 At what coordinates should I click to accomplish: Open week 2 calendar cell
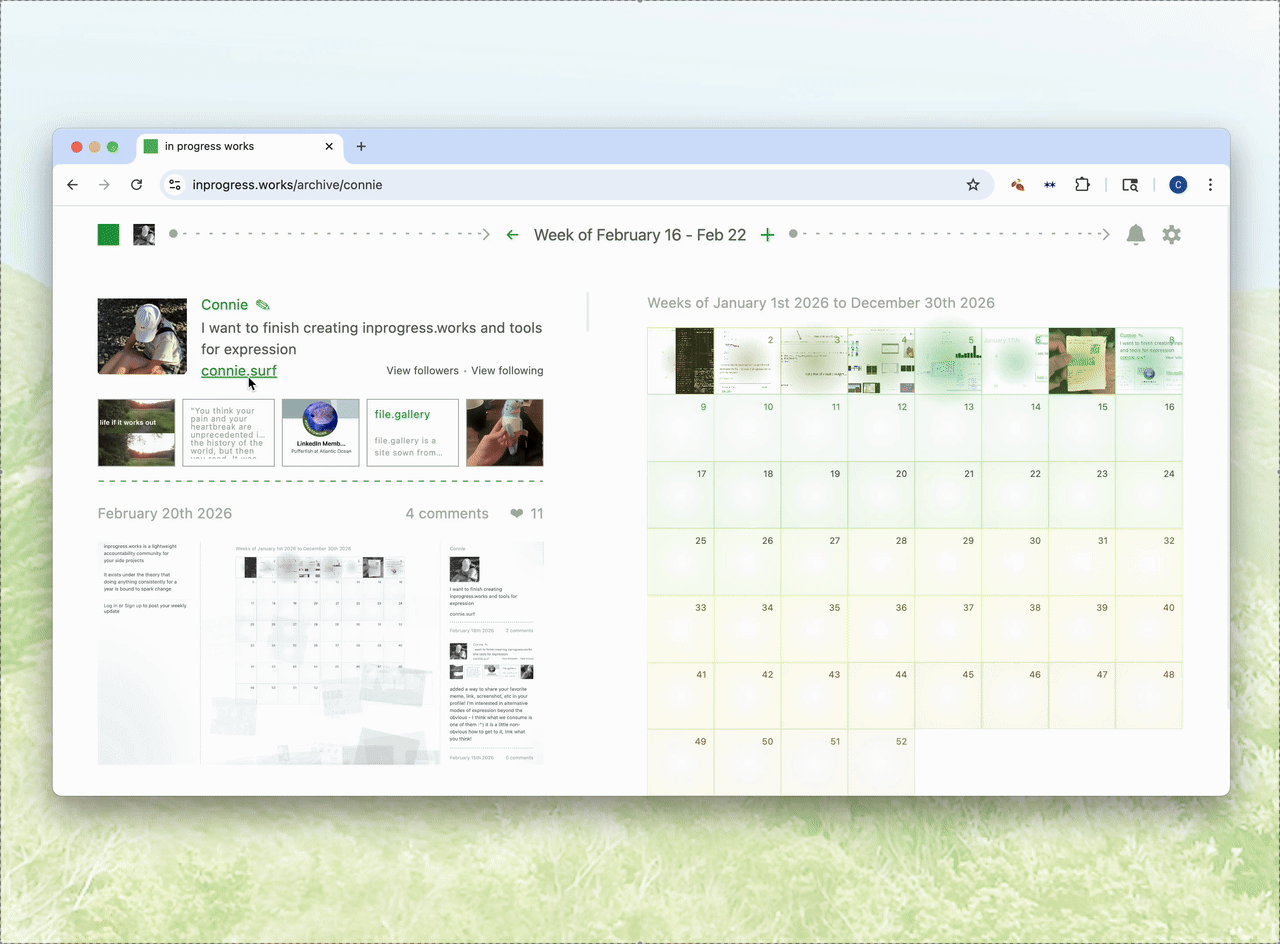[747, 361]
